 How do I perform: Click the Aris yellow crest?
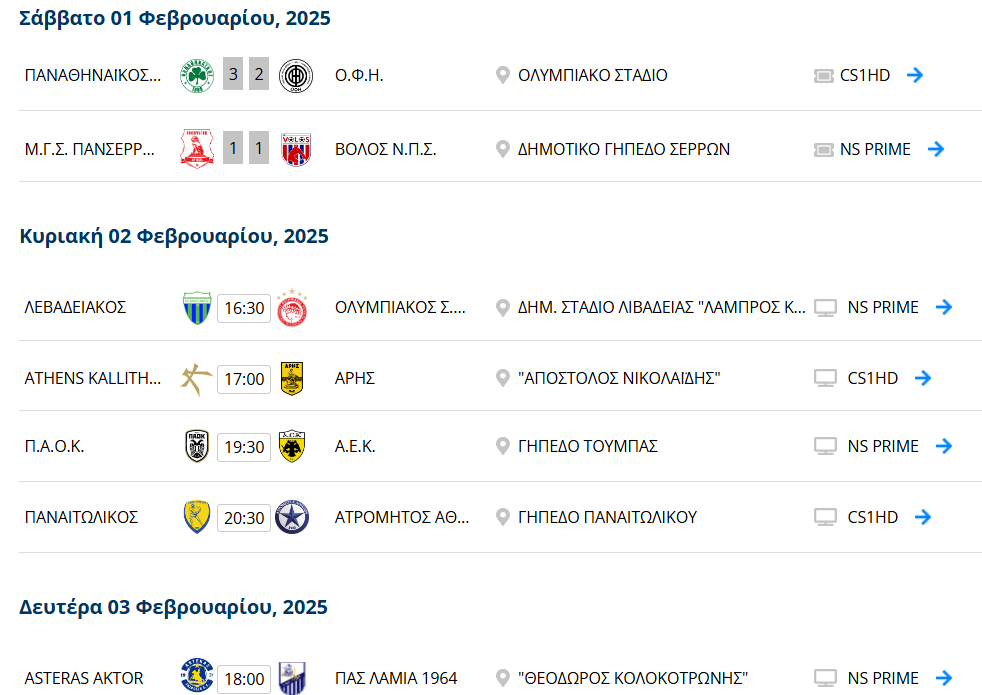[x=292, y=379]
